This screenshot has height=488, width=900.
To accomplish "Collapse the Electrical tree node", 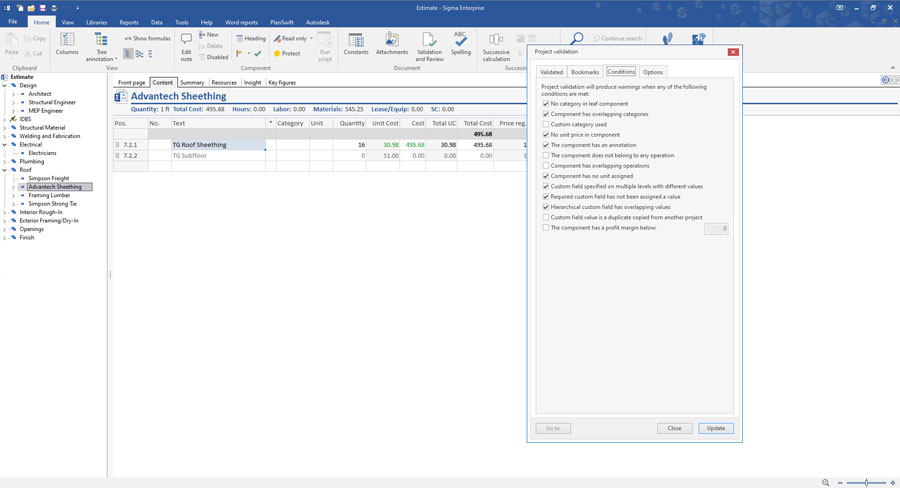I will click(x=5, y=145).
